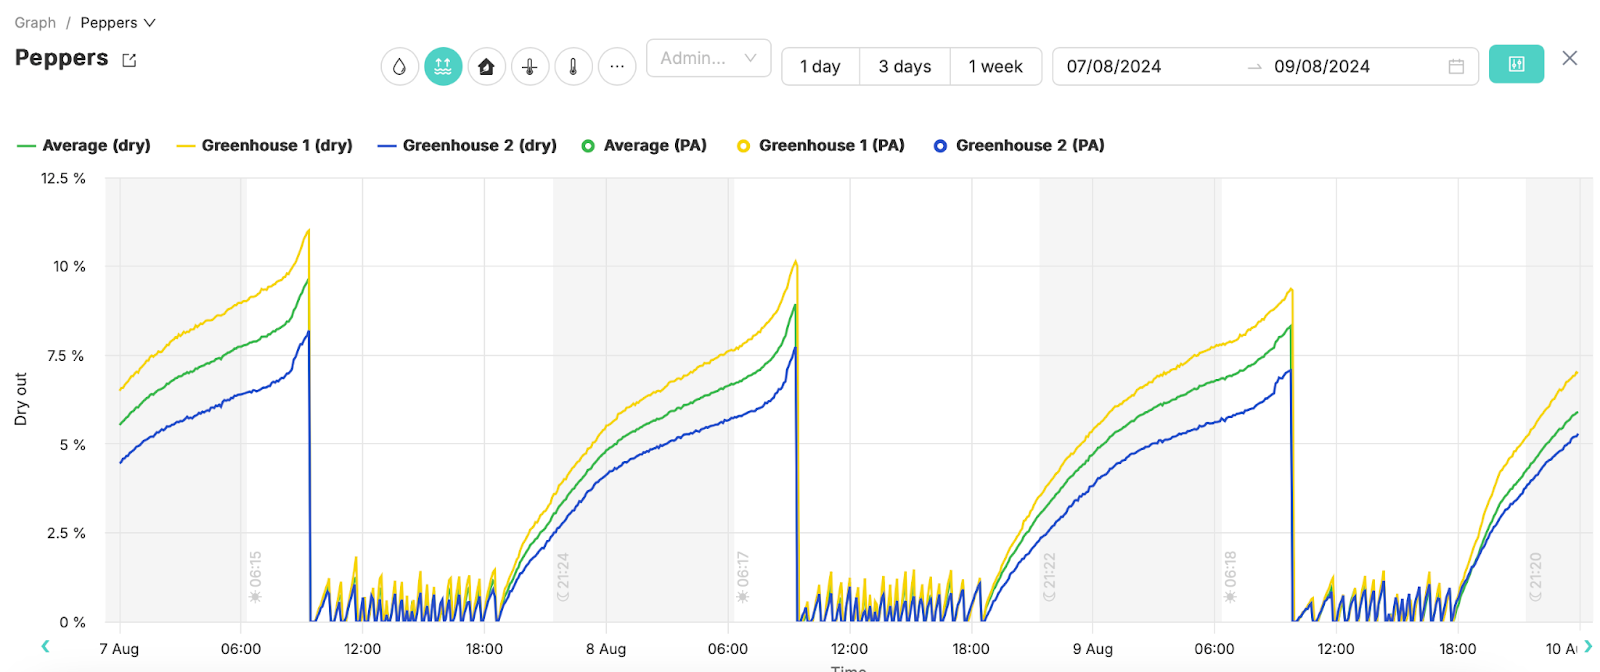Open the calendar date picker icon

coord(1456,67)
